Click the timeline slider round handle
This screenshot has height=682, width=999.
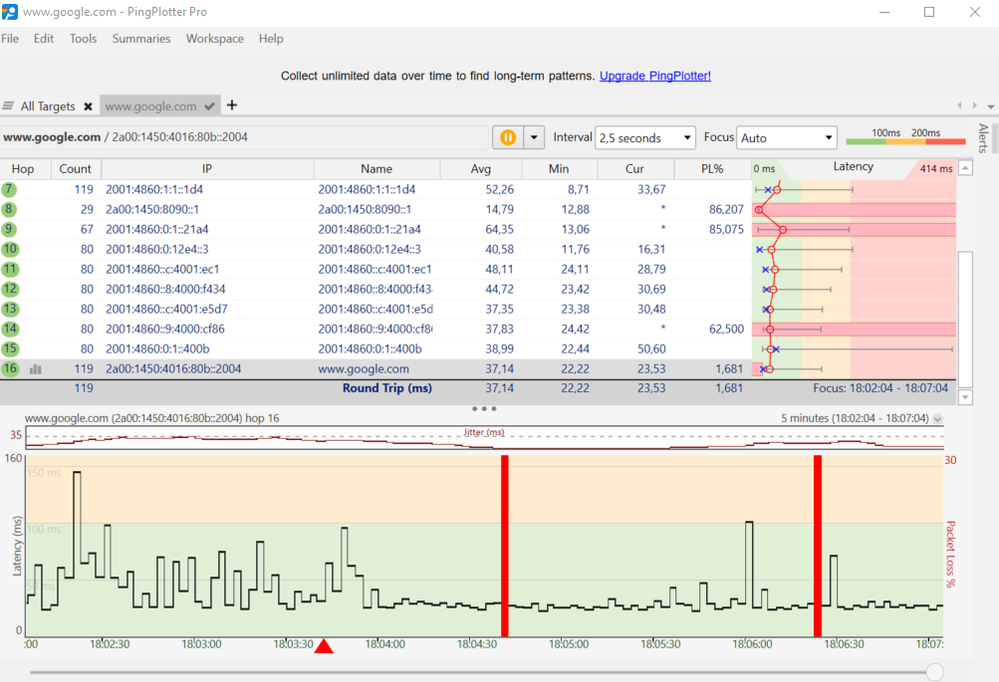coord(935,672)
